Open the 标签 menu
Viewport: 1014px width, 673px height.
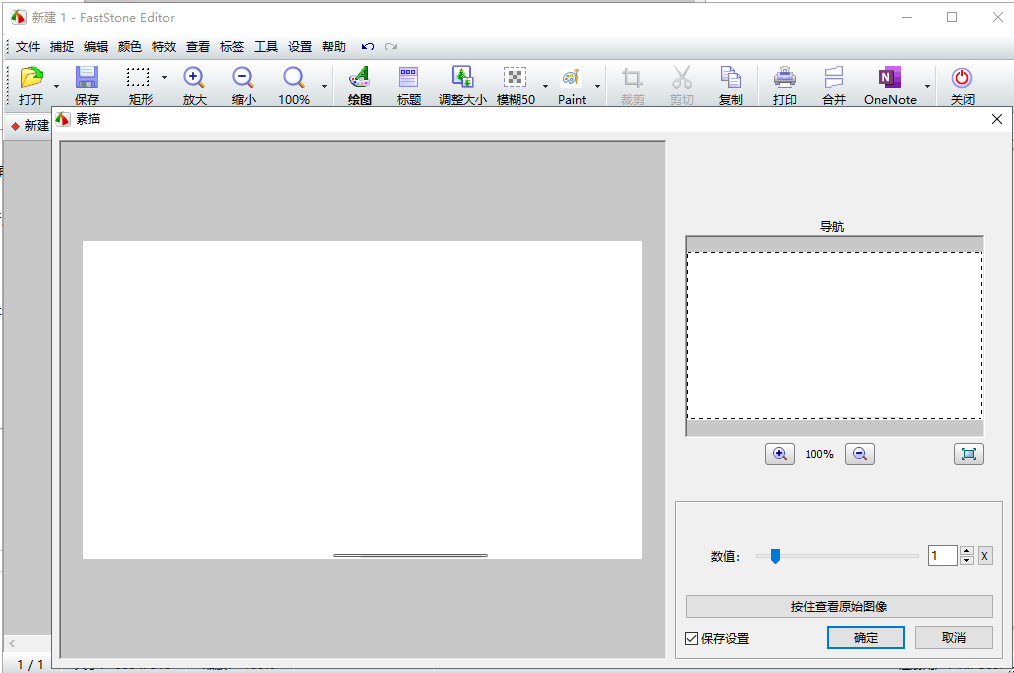point(232,47)
